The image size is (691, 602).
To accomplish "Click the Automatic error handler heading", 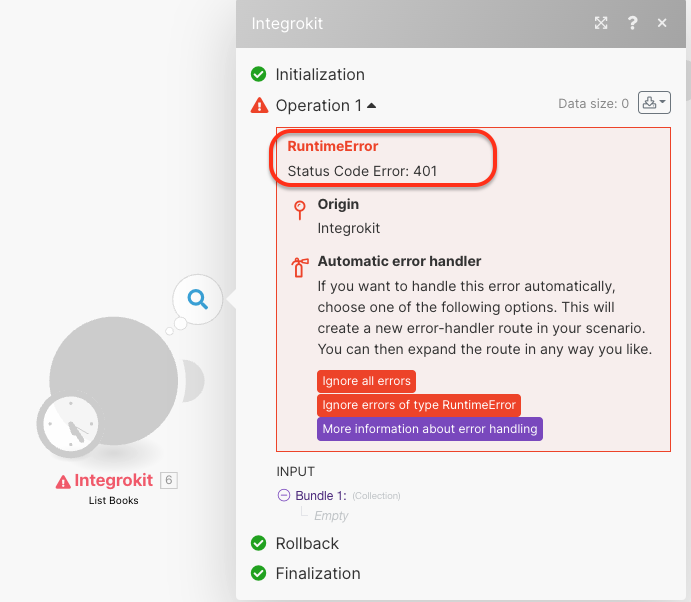I will pos(399,261).
